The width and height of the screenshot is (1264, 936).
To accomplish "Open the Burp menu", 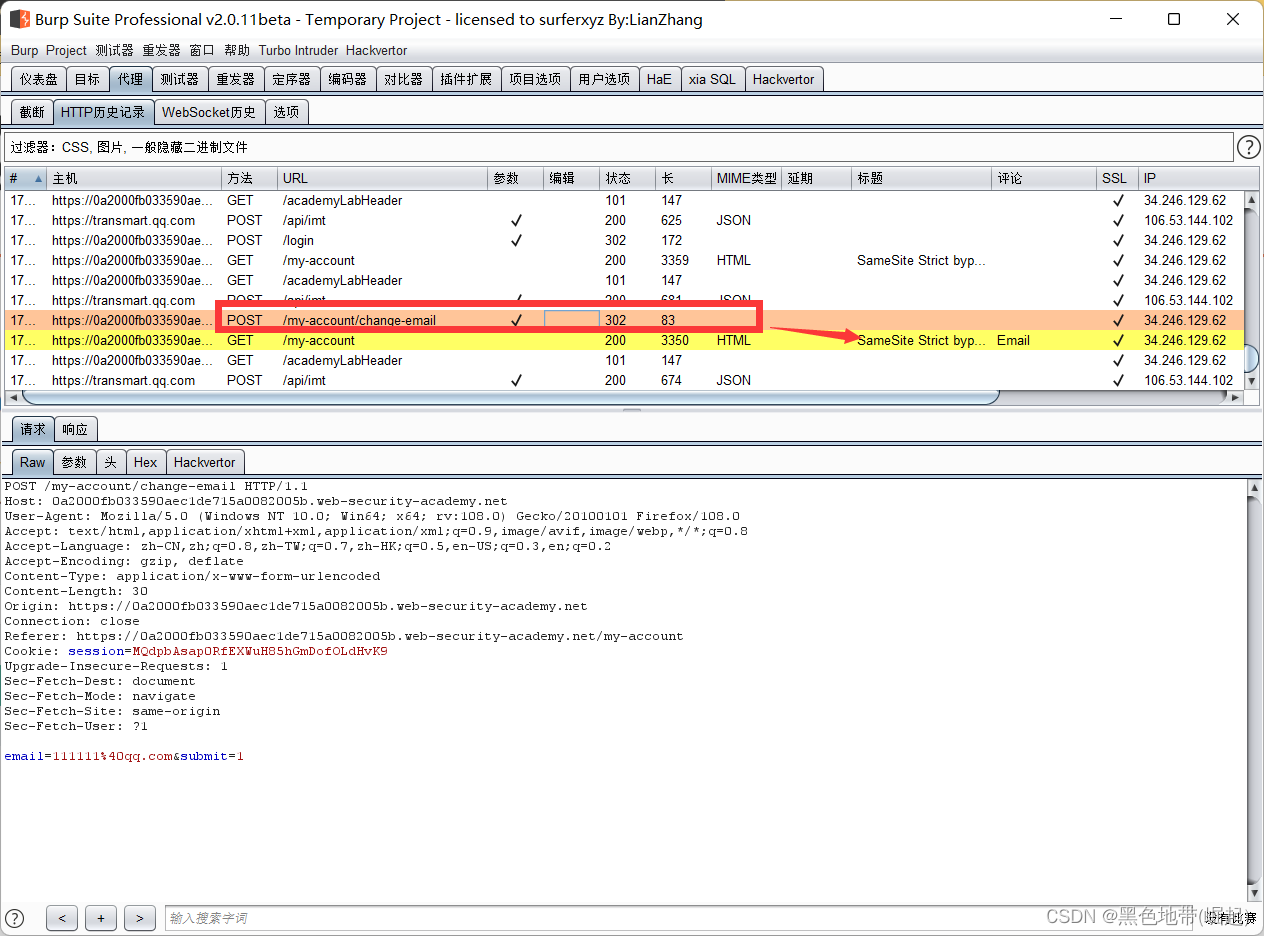I will coord(24,50).
